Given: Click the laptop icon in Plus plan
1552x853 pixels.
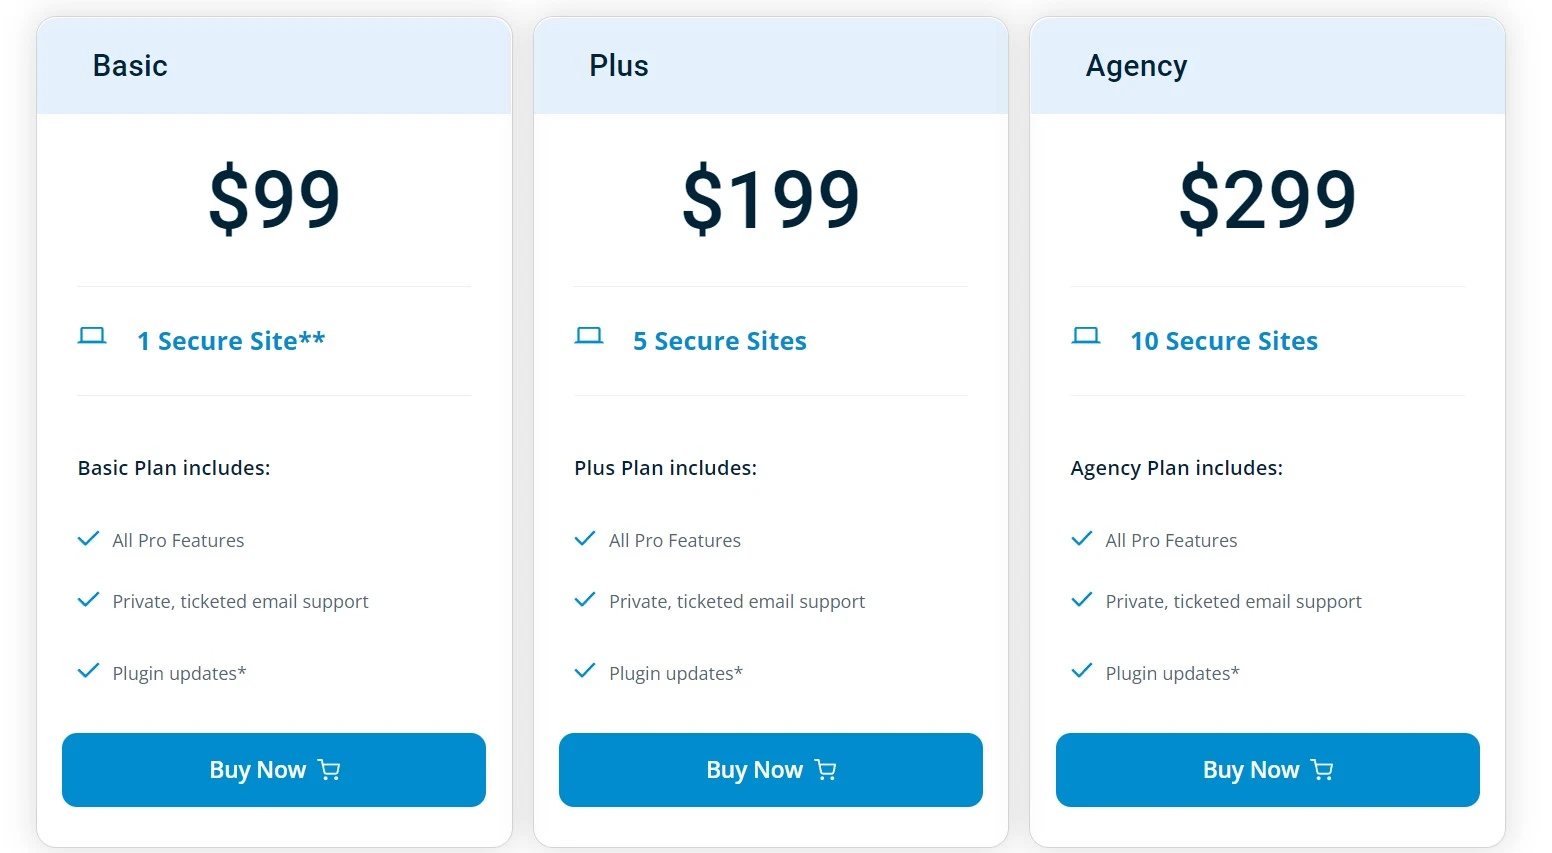Looking at the screenshot, I should (589, 336).
